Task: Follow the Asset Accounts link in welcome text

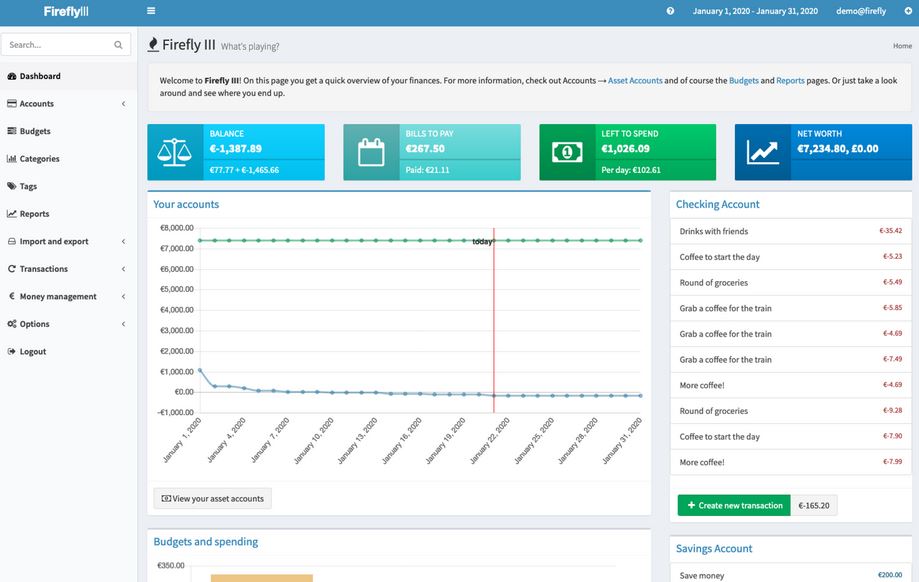Action: pos(635,81)
